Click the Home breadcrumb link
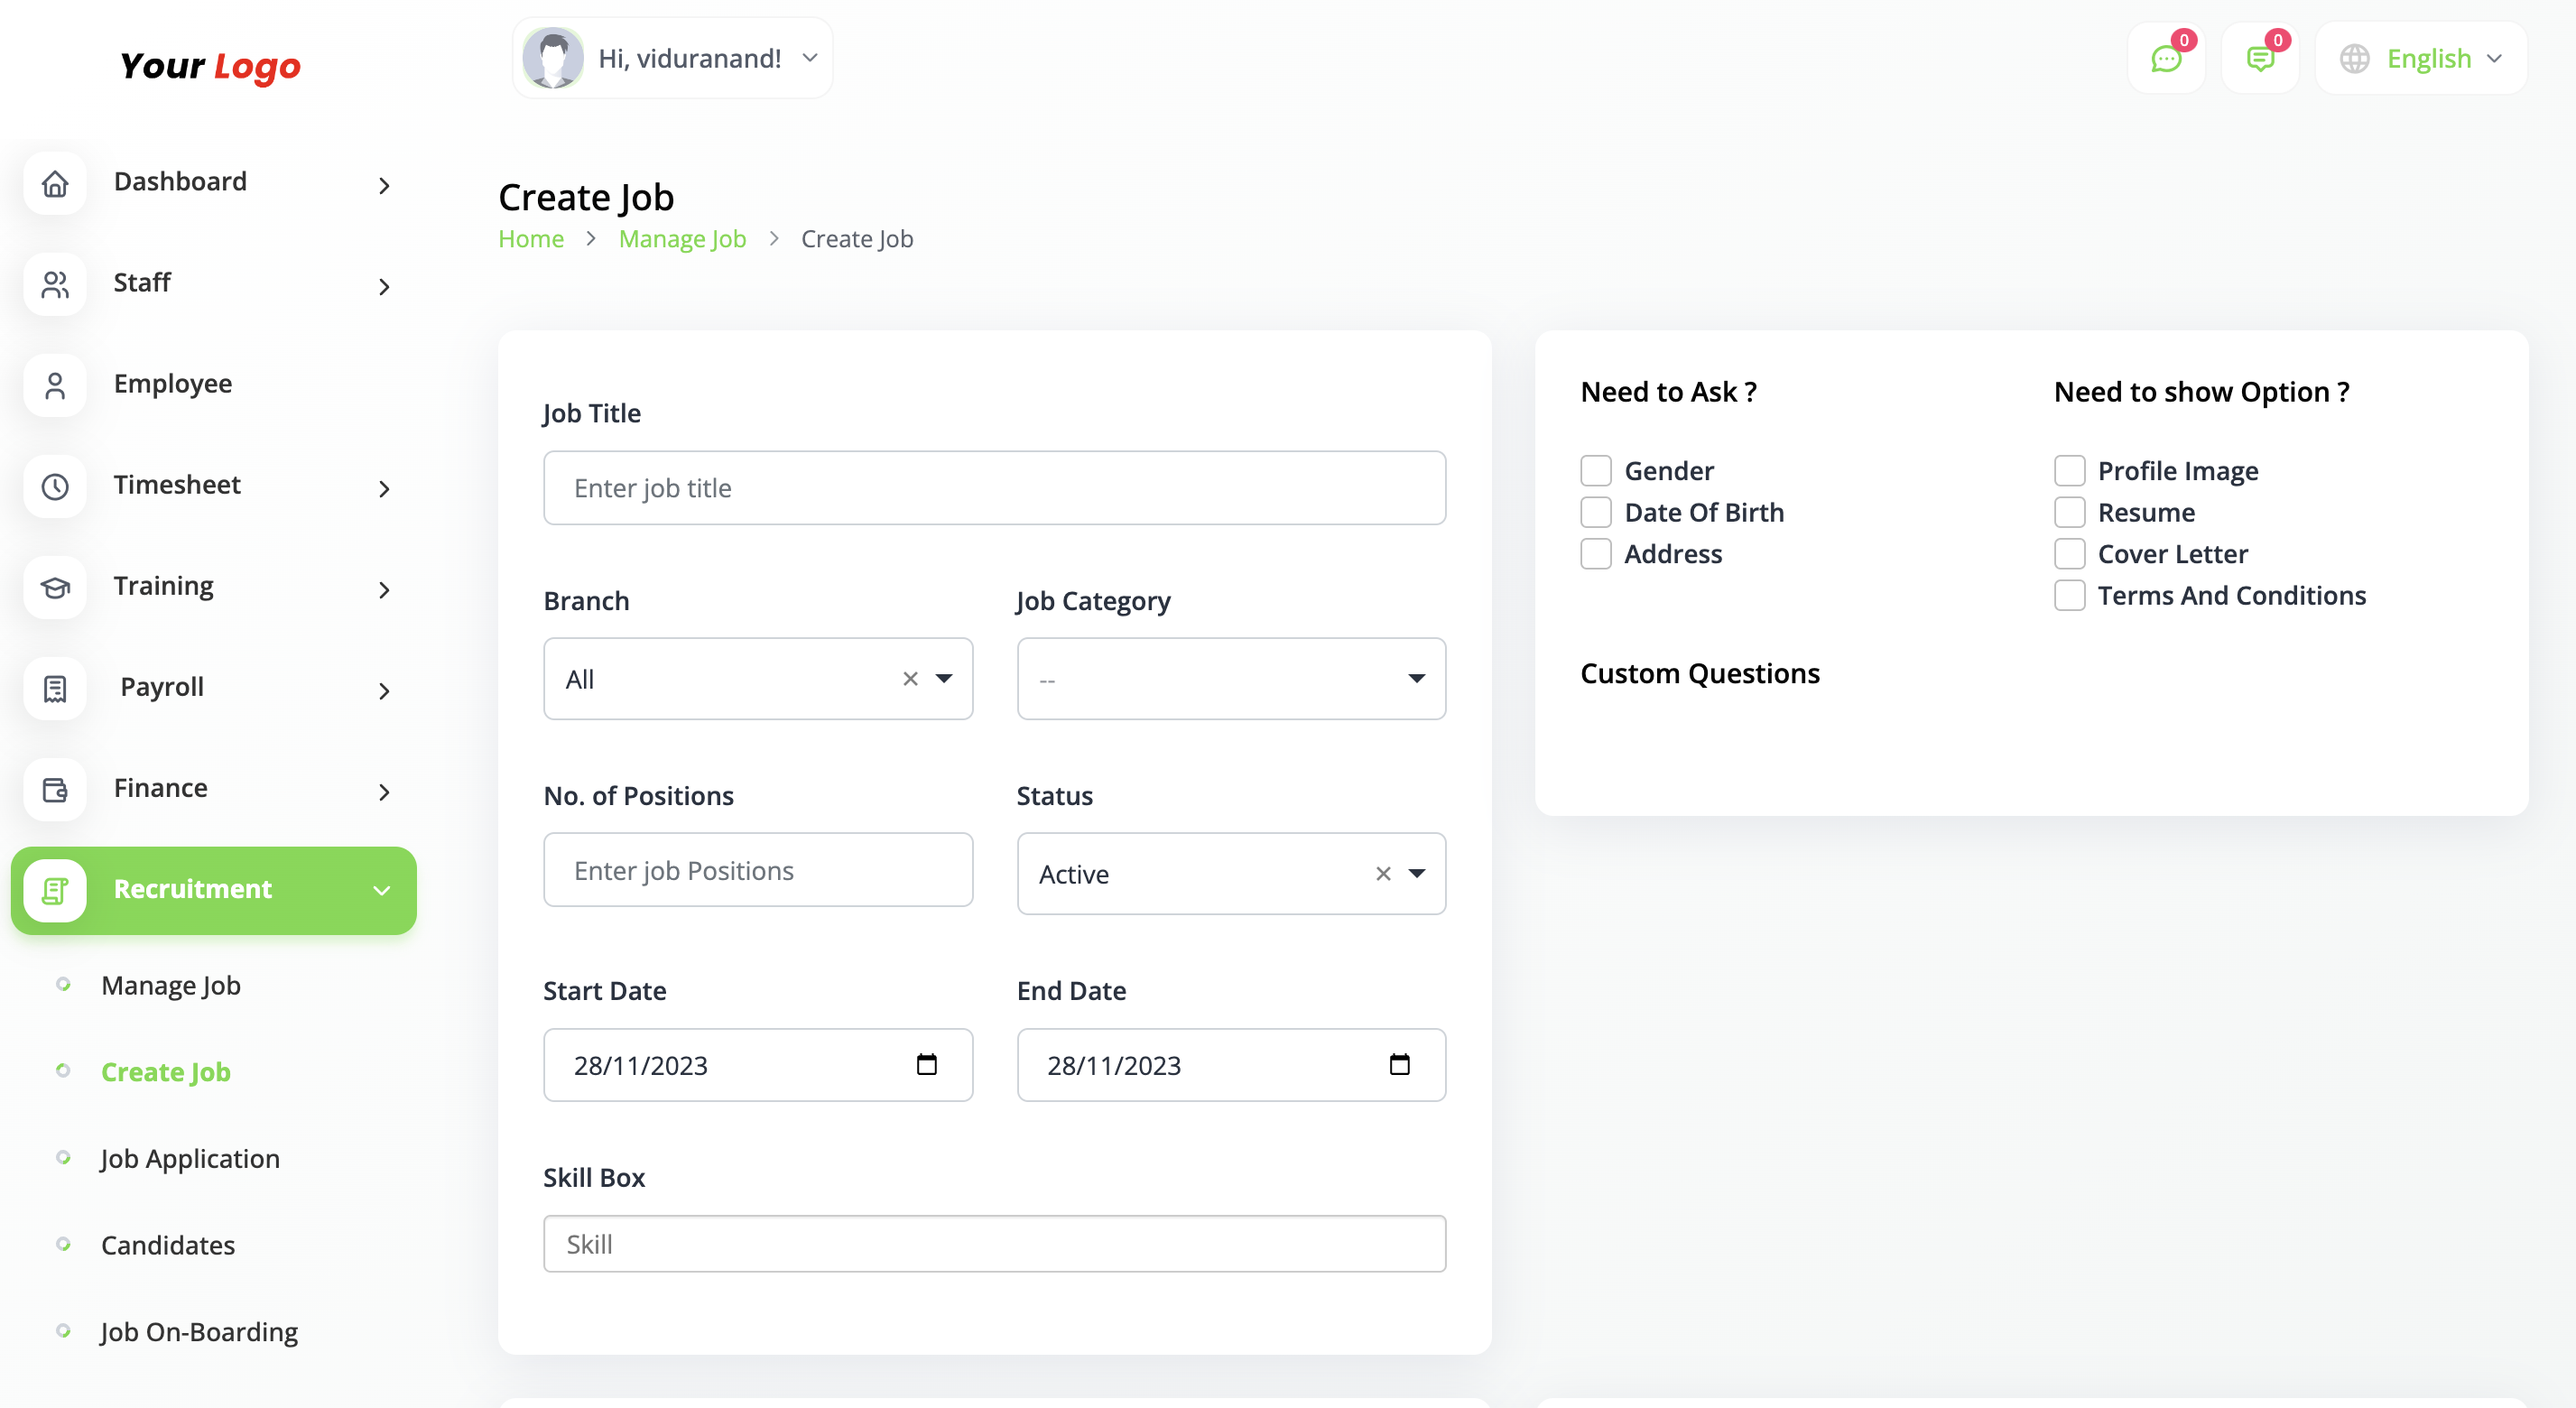The image size is (2576, 1408). coord(531,239)
